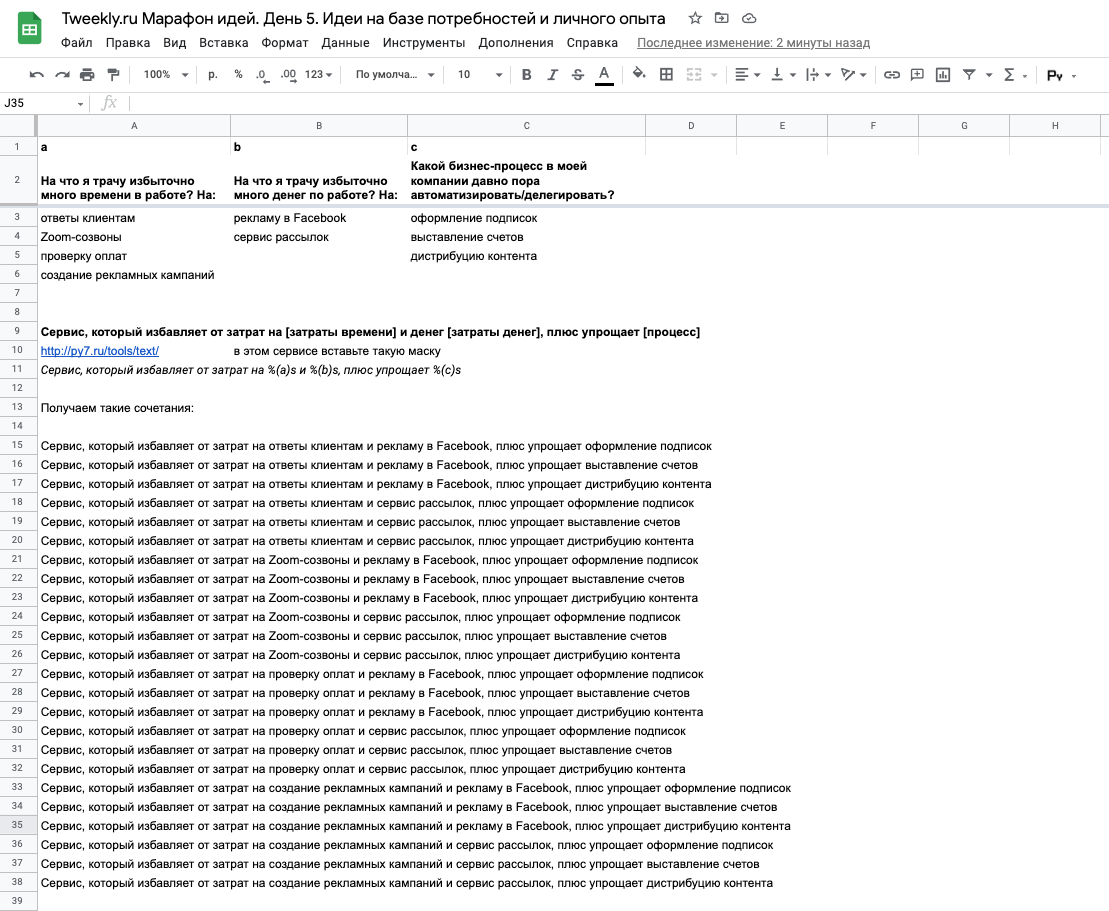Click the Insert chart icon
The width and height of the screenshot is (1109, 911).
point(943,74)
